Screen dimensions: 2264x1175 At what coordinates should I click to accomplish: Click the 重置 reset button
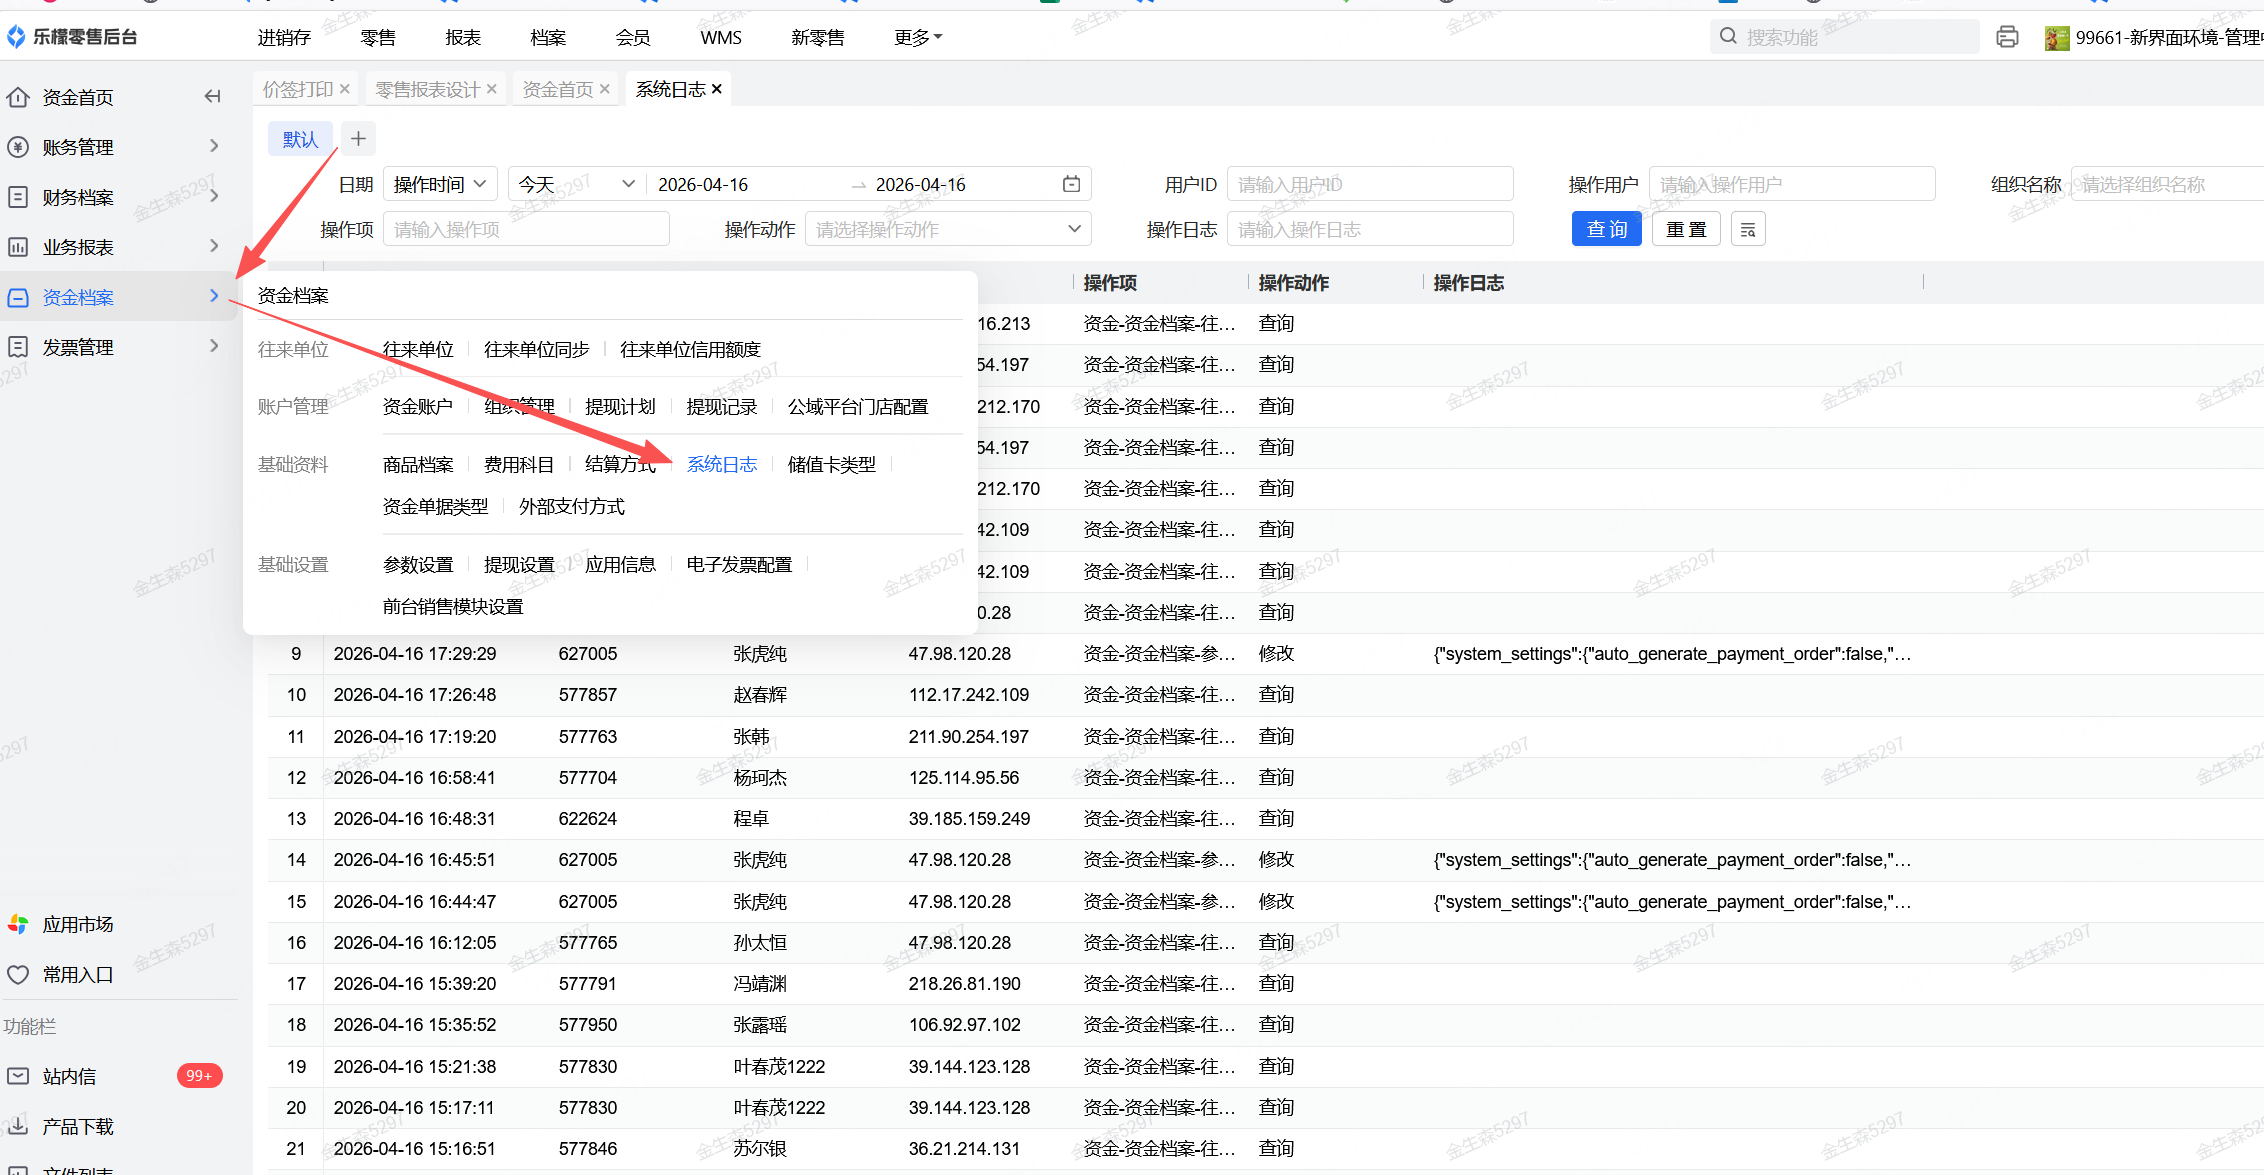(x=1685, y=230)
